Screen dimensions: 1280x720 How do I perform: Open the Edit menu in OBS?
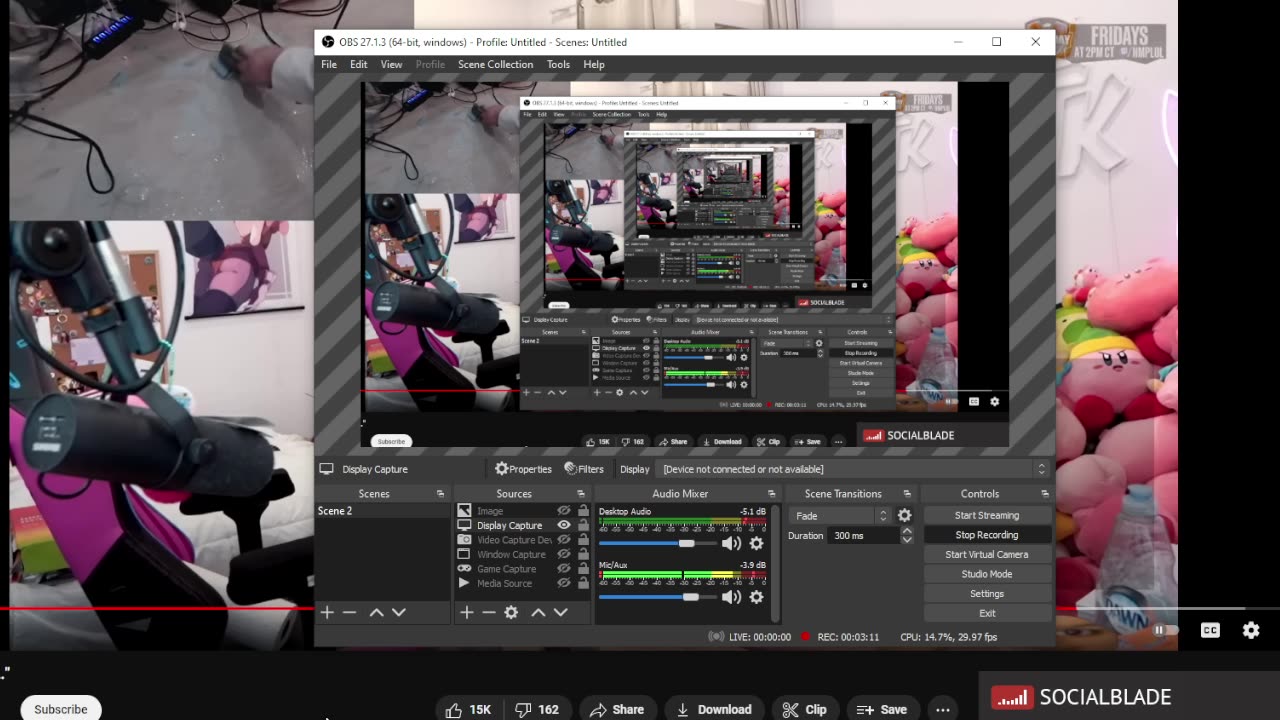pos(359,64)
